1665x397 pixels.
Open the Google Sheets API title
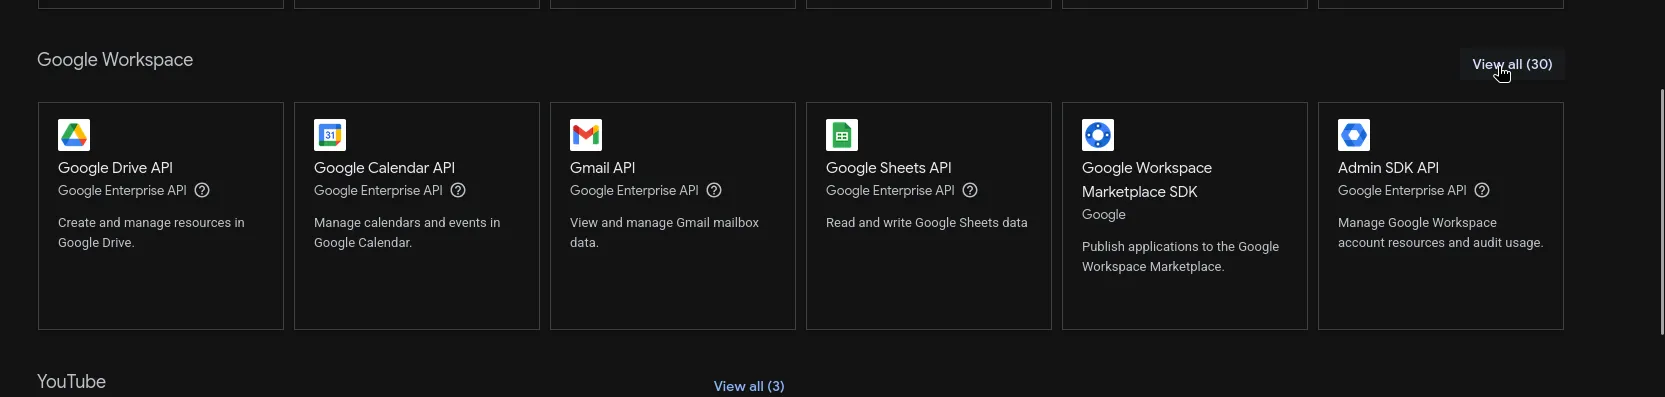coord(888,168)
